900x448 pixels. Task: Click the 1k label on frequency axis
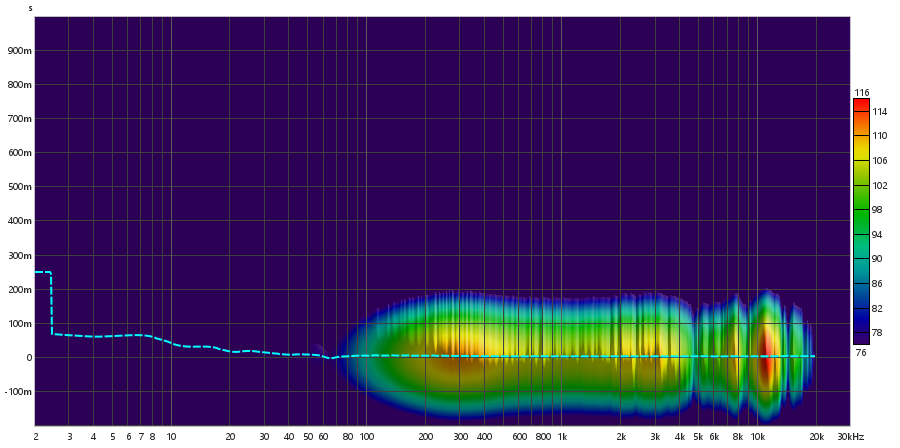[562, 437]
